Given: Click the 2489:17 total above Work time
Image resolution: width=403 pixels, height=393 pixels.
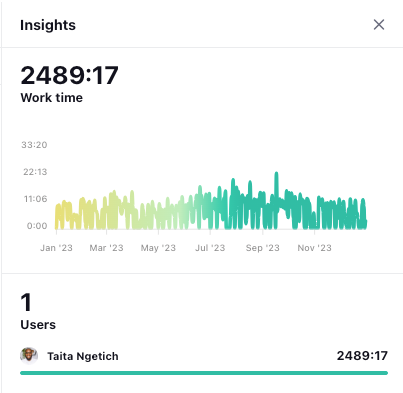Looking at the screenshot, I should (x=69, y=75).
